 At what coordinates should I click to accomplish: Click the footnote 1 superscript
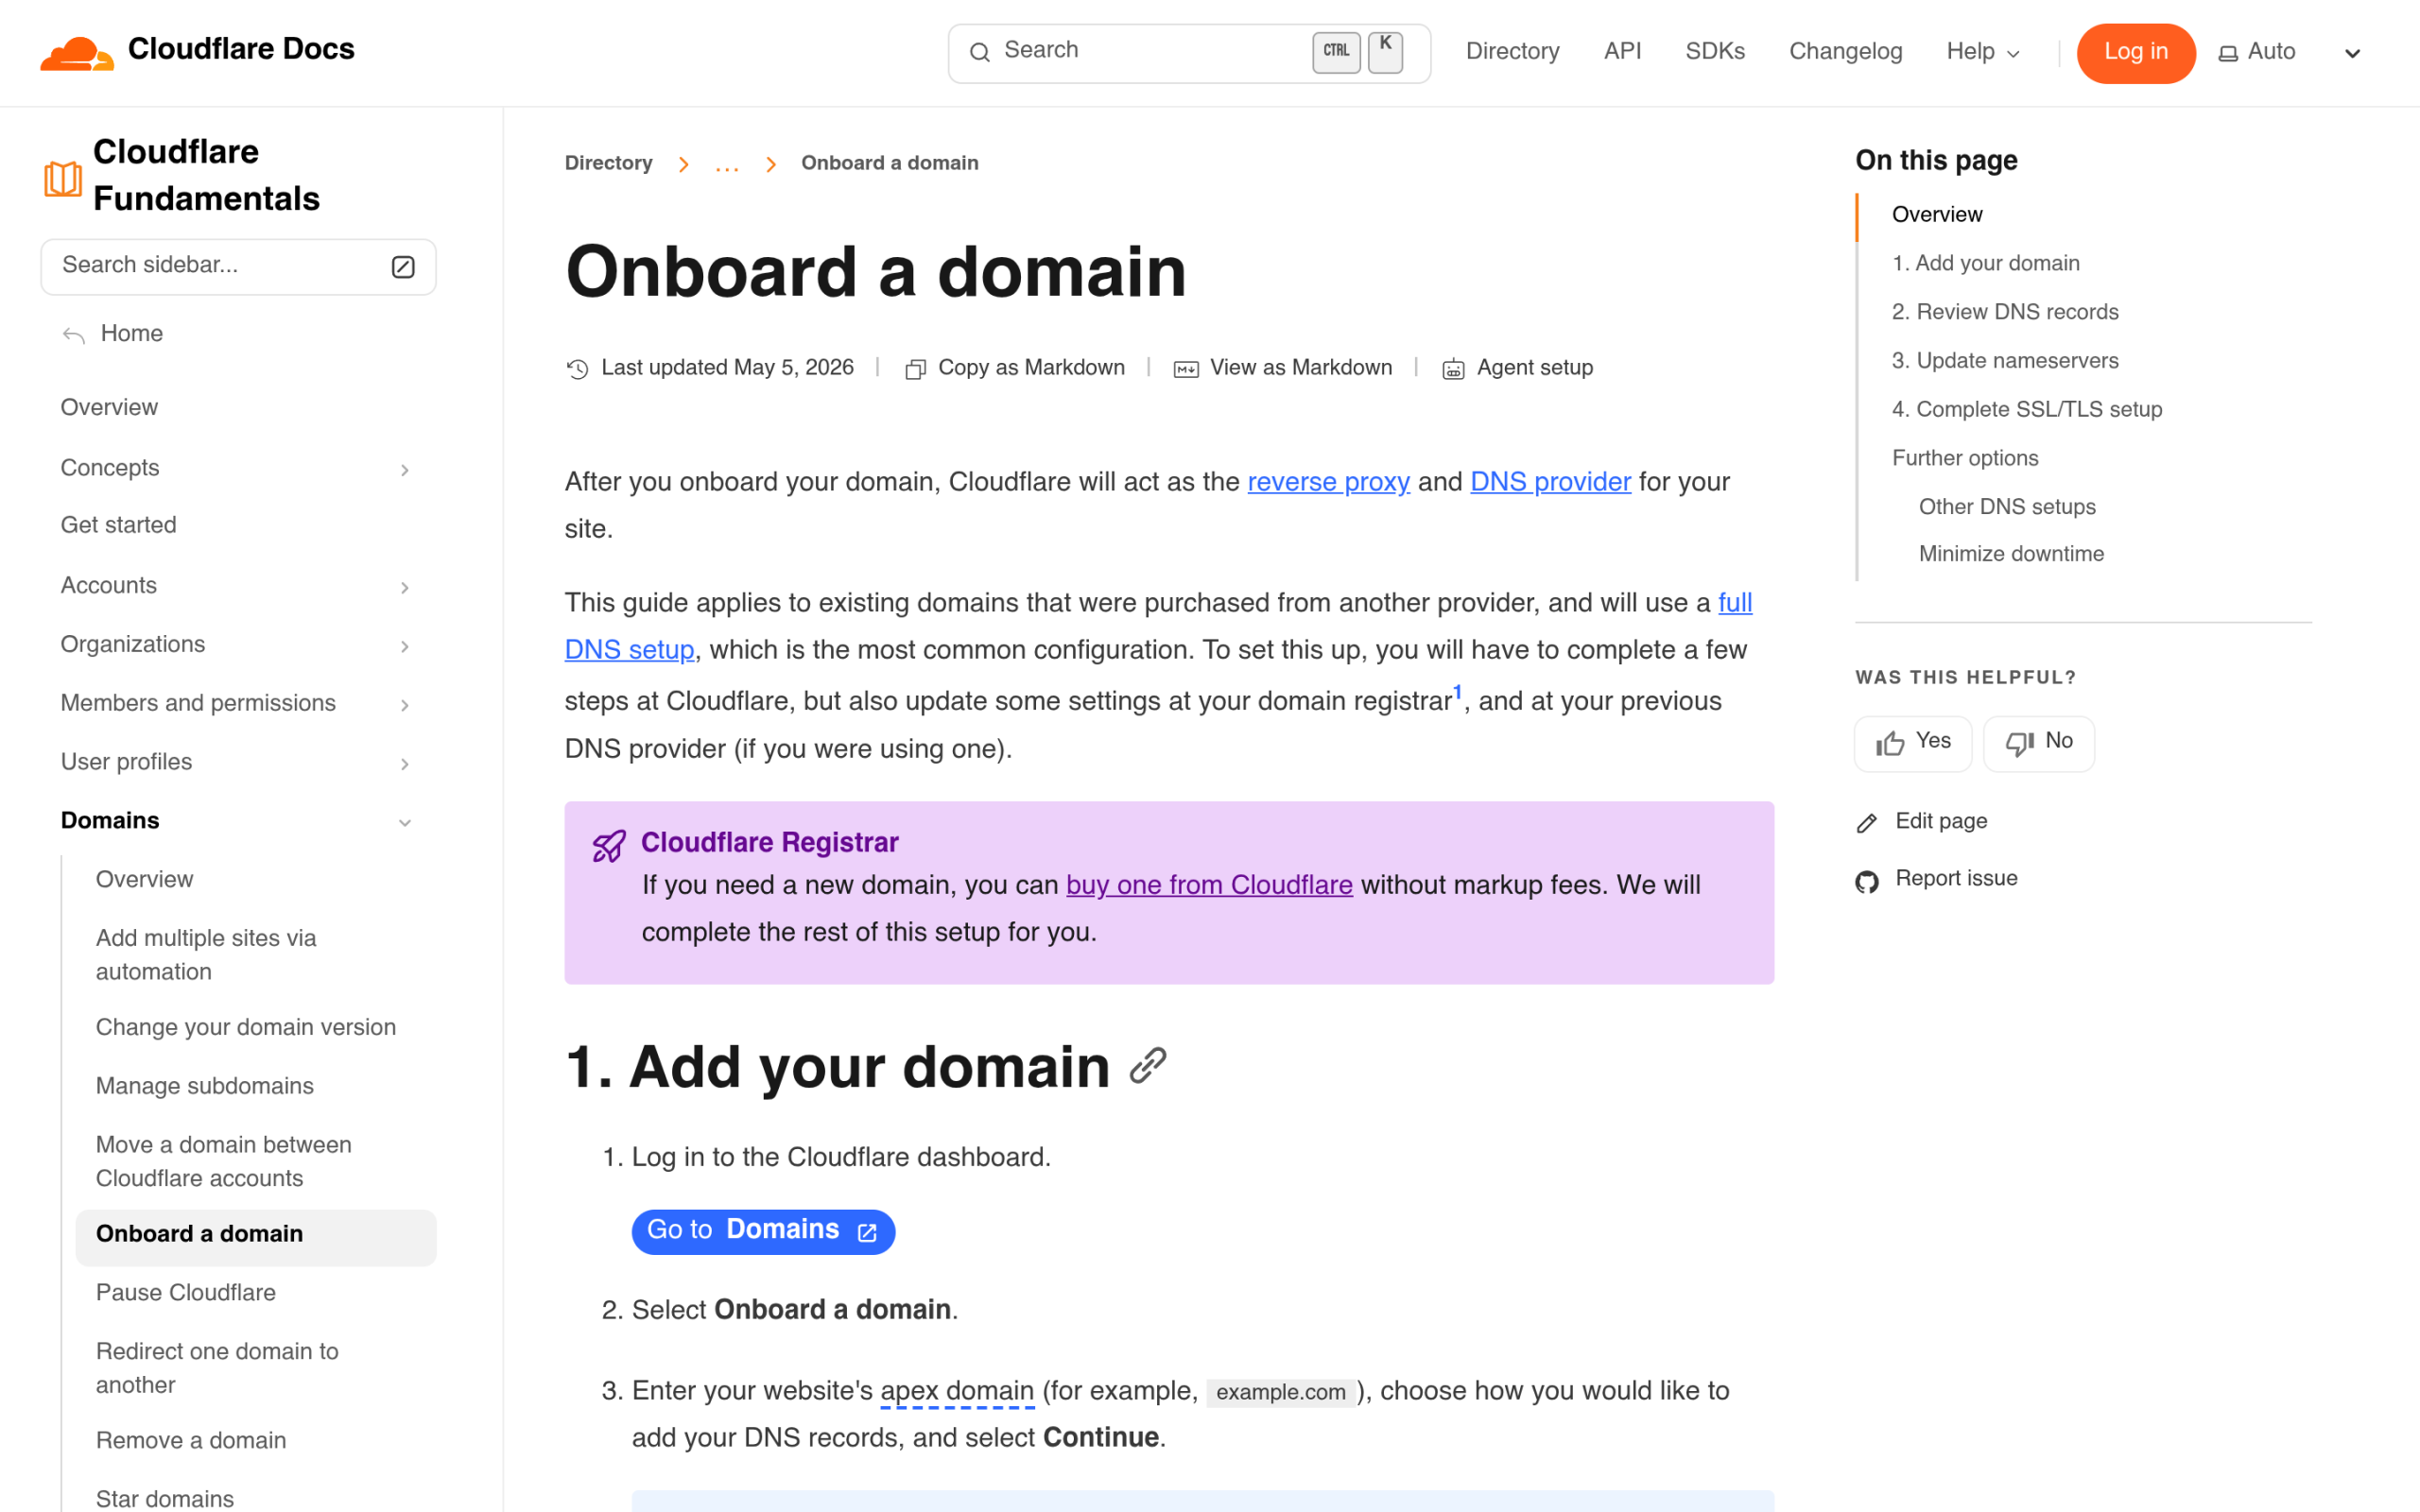[x=1458, y=692]
